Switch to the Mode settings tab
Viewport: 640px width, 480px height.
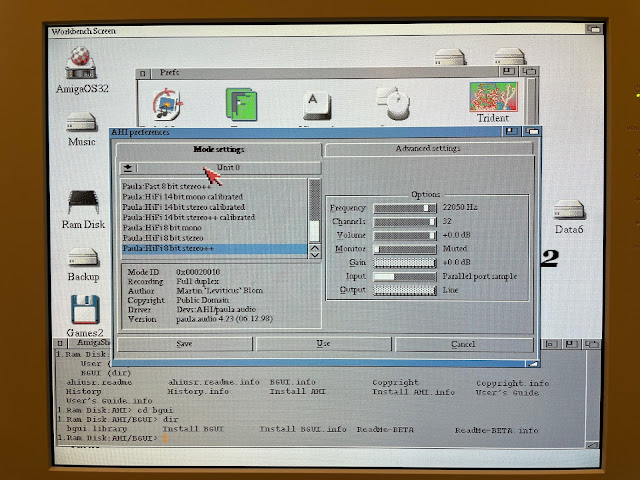(219, 149)
